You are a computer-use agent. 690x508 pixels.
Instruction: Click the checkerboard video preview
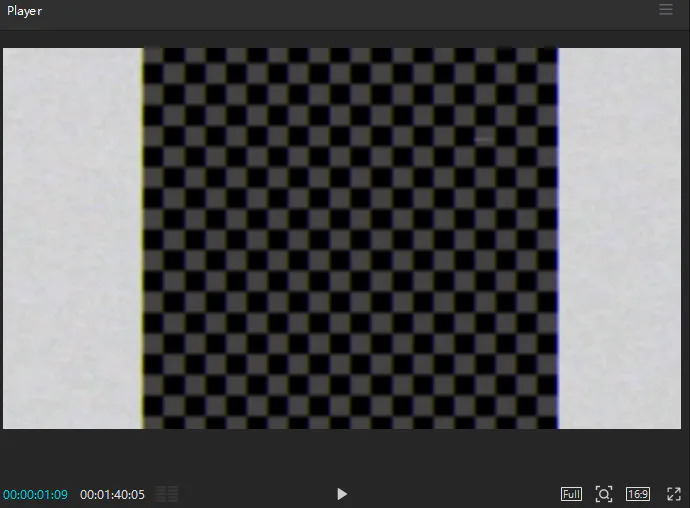[x=342, y=238]
